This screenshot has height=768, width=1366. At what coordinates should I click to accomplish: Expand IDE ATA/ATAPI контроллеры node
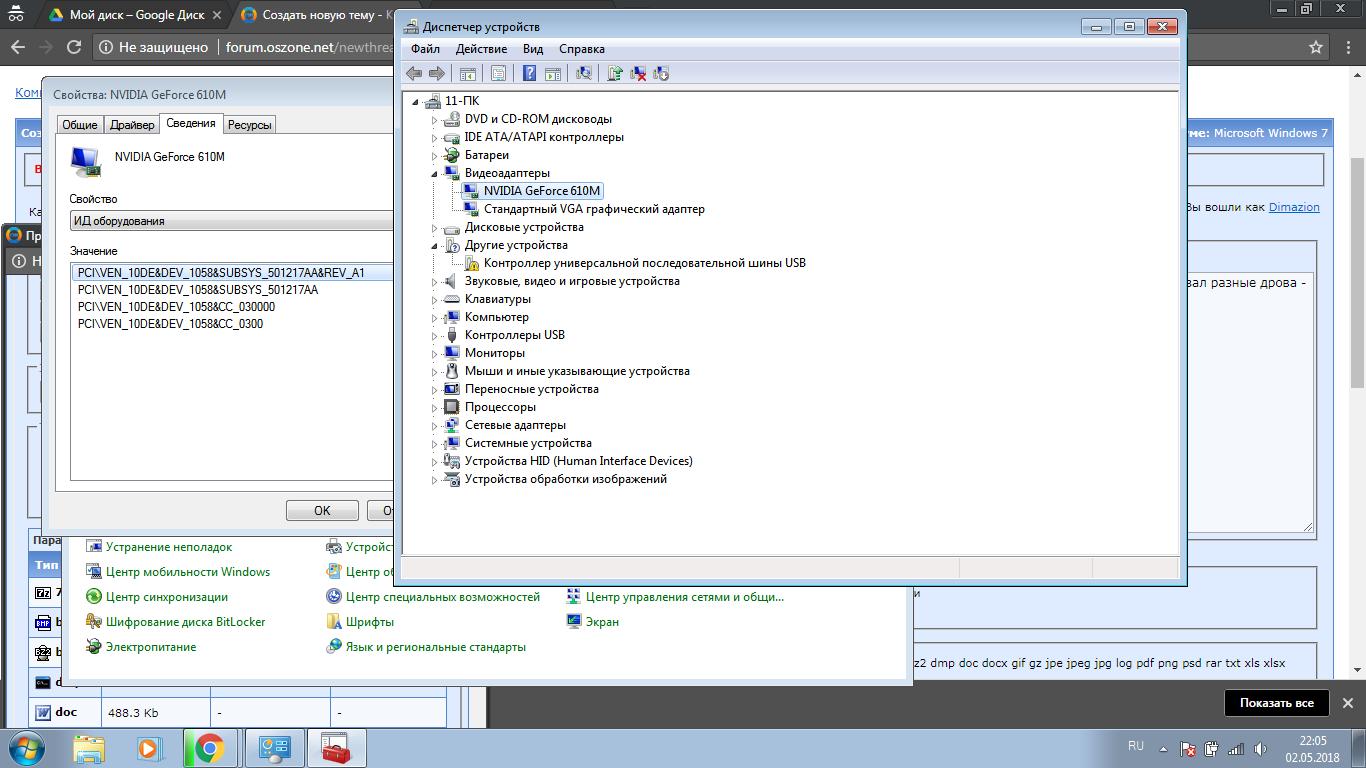point(435,137)
